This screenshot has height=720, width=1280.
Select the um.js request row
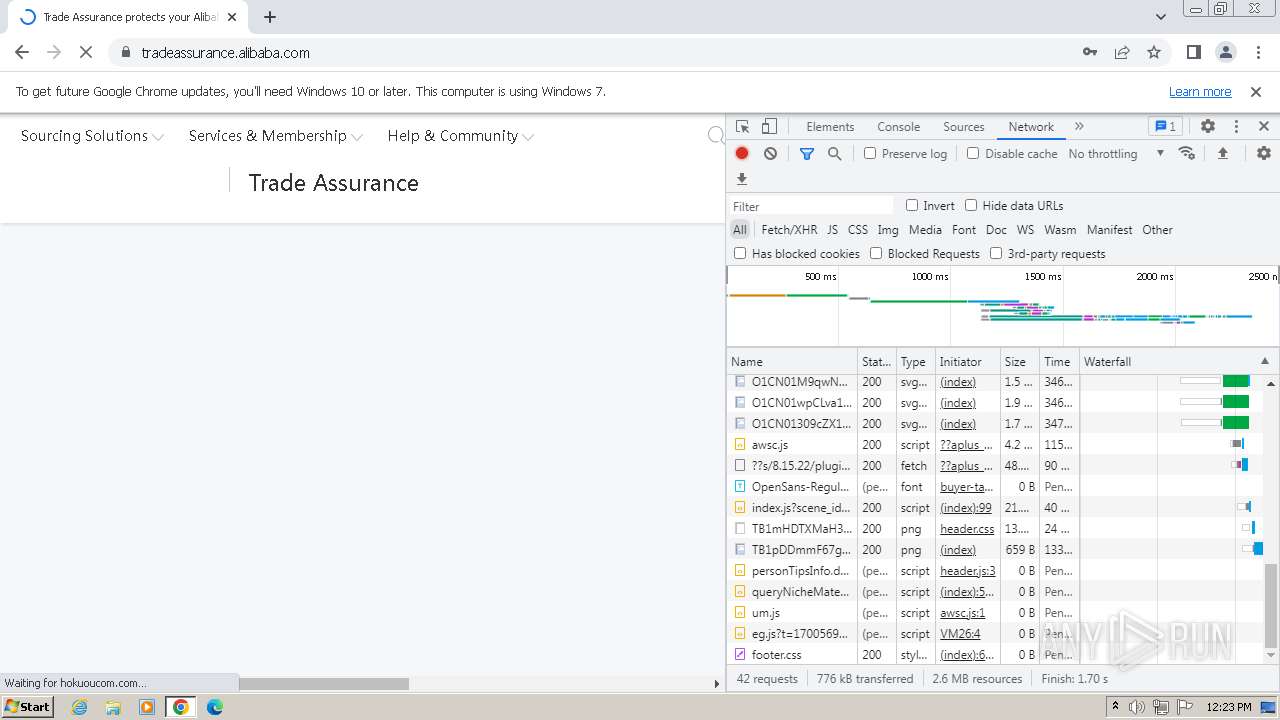point(996,613)
